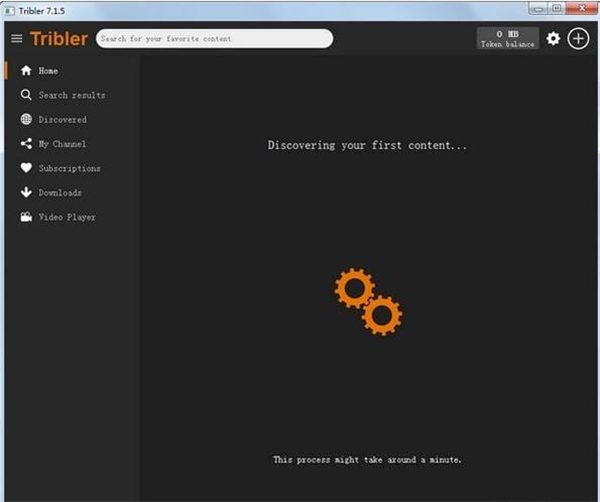Open the Video Player page
Screen dimensions: 600x502
click(67, 217)
